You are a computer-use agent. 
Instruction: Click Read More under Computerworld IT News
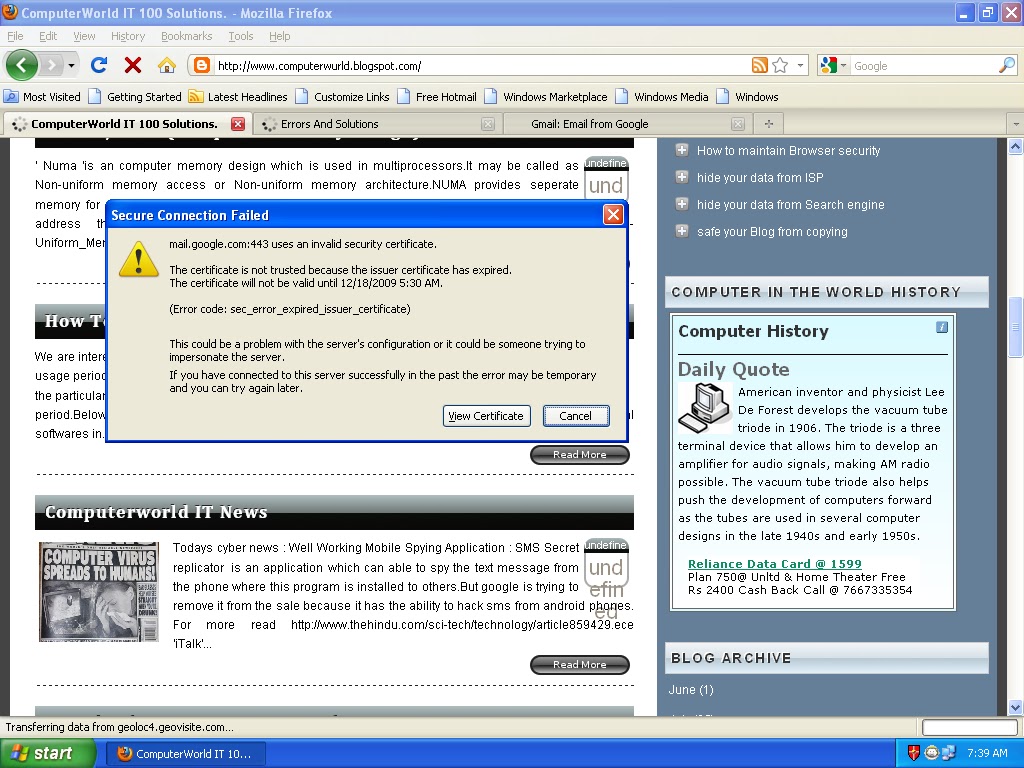coord(580,665)
